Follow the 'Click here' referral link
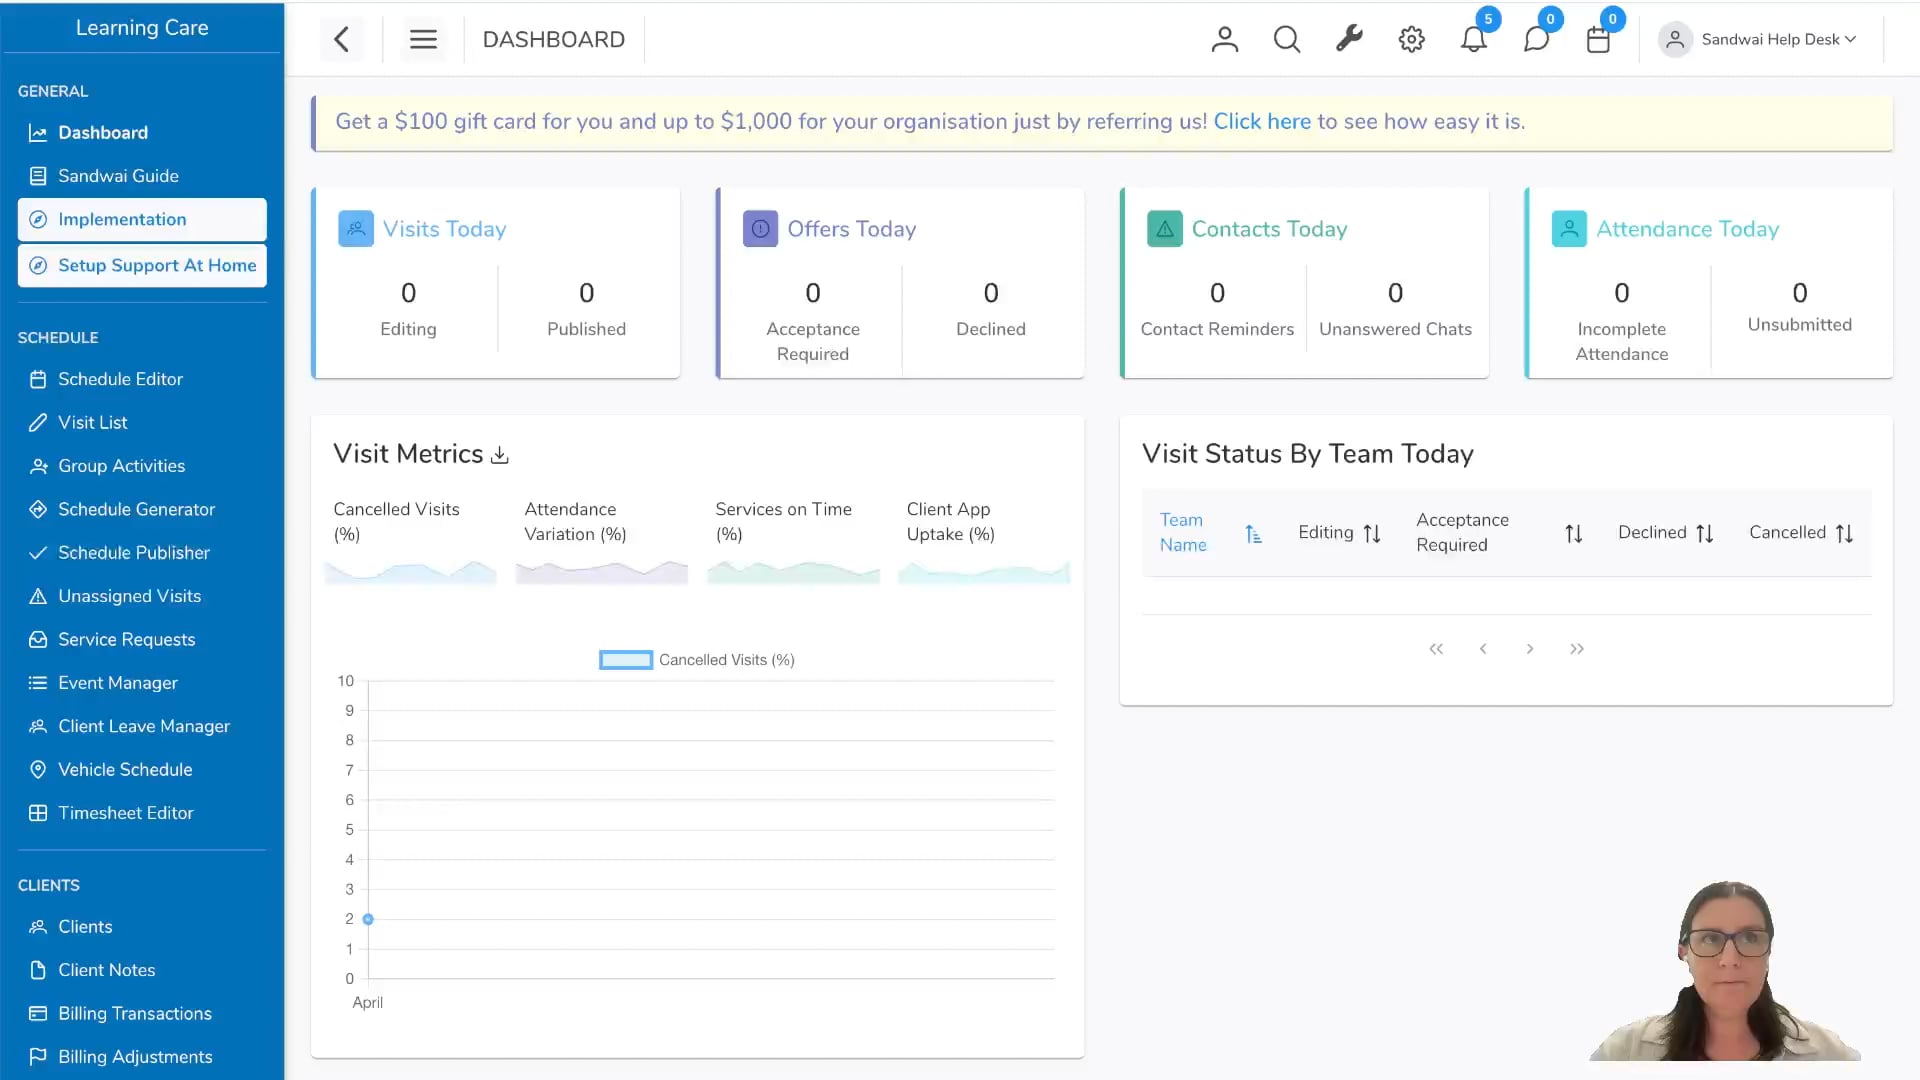 [1262, 122]
